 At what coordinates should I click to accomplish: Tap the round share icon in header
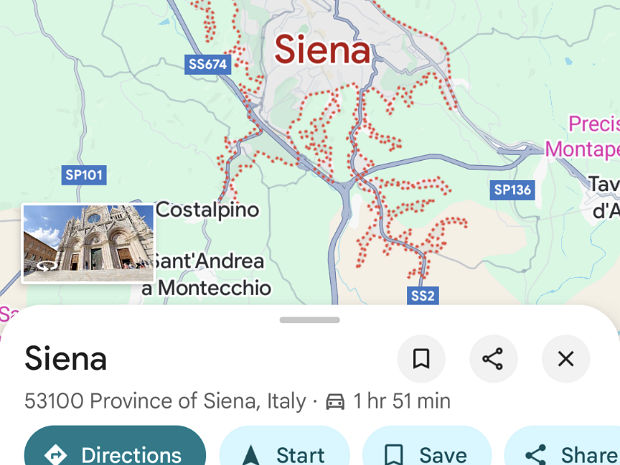click(x=493, y=359)
